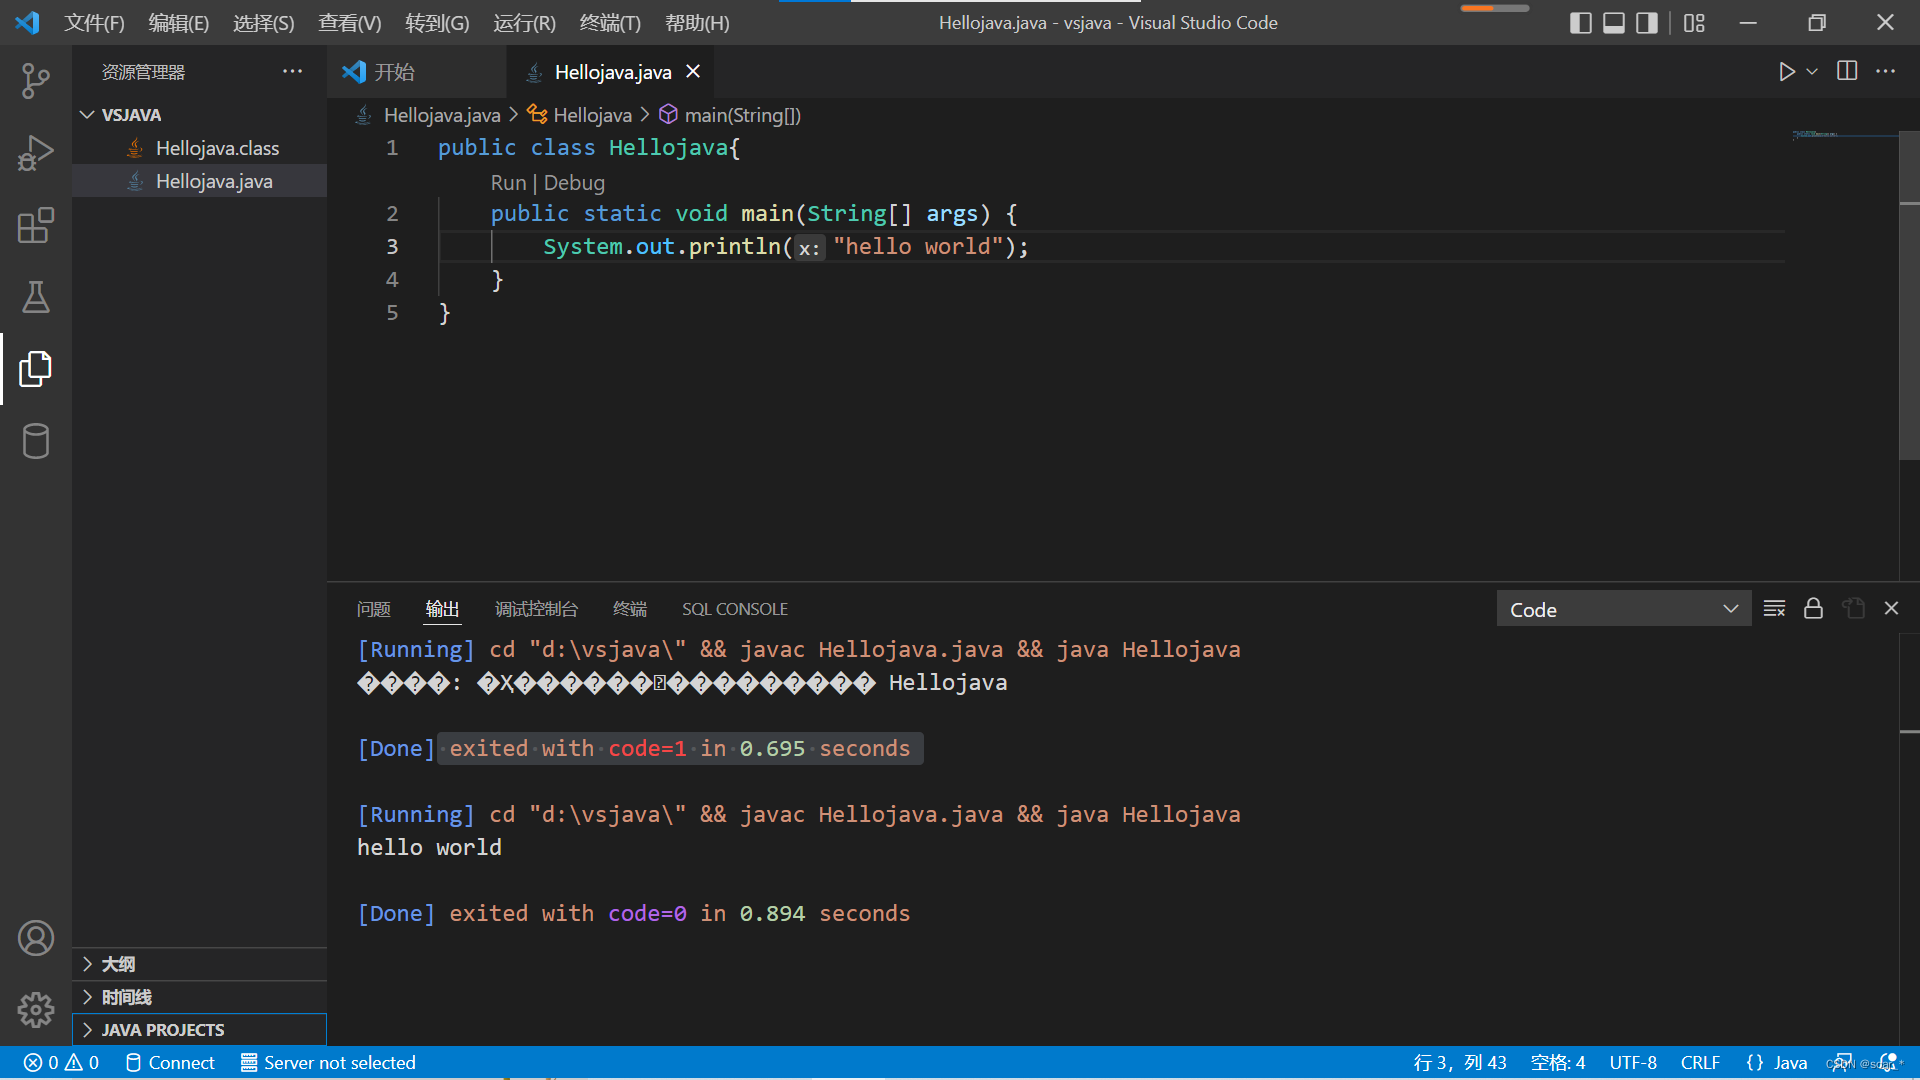Click the editor vertical scrollbar
The image size is (1920, 1080).
pos(1908,300)
